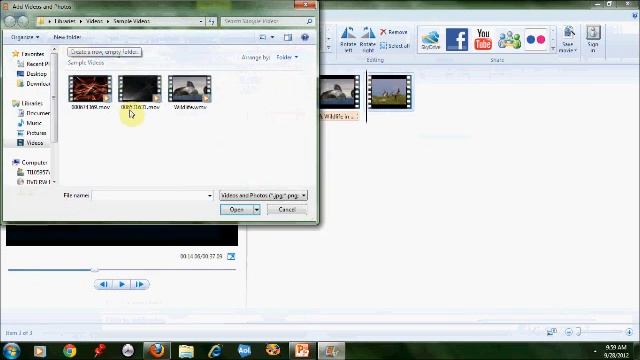Select the dark second .mov video file
640x360 pixels.
pyautogui.click(x=140, y=92)
